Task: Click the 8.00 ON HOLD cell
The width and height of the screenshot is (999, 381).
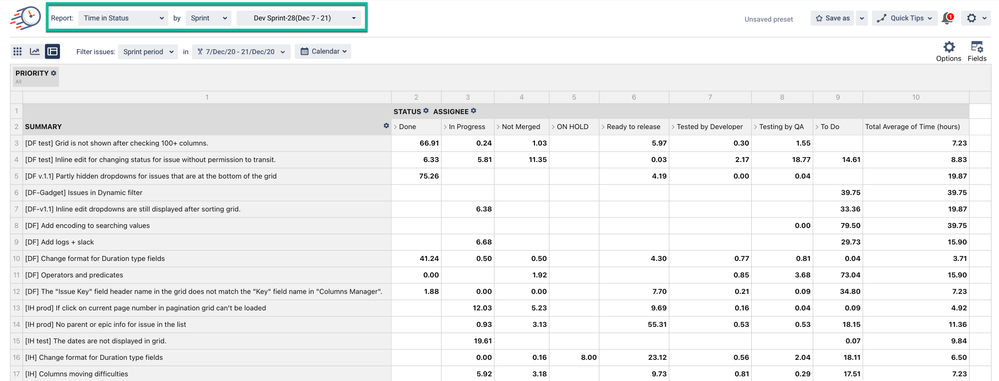Action: click(x=574, y=357)
